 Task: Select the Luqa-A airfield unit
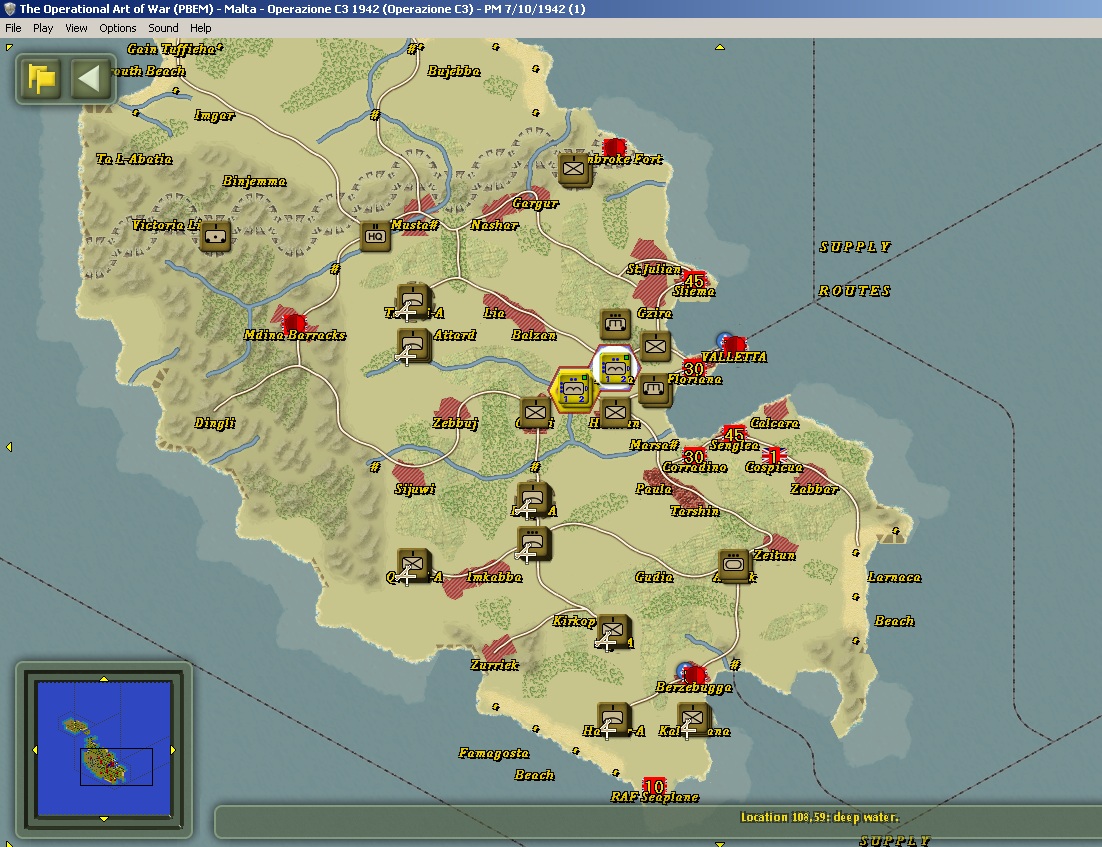pos(533,500)
